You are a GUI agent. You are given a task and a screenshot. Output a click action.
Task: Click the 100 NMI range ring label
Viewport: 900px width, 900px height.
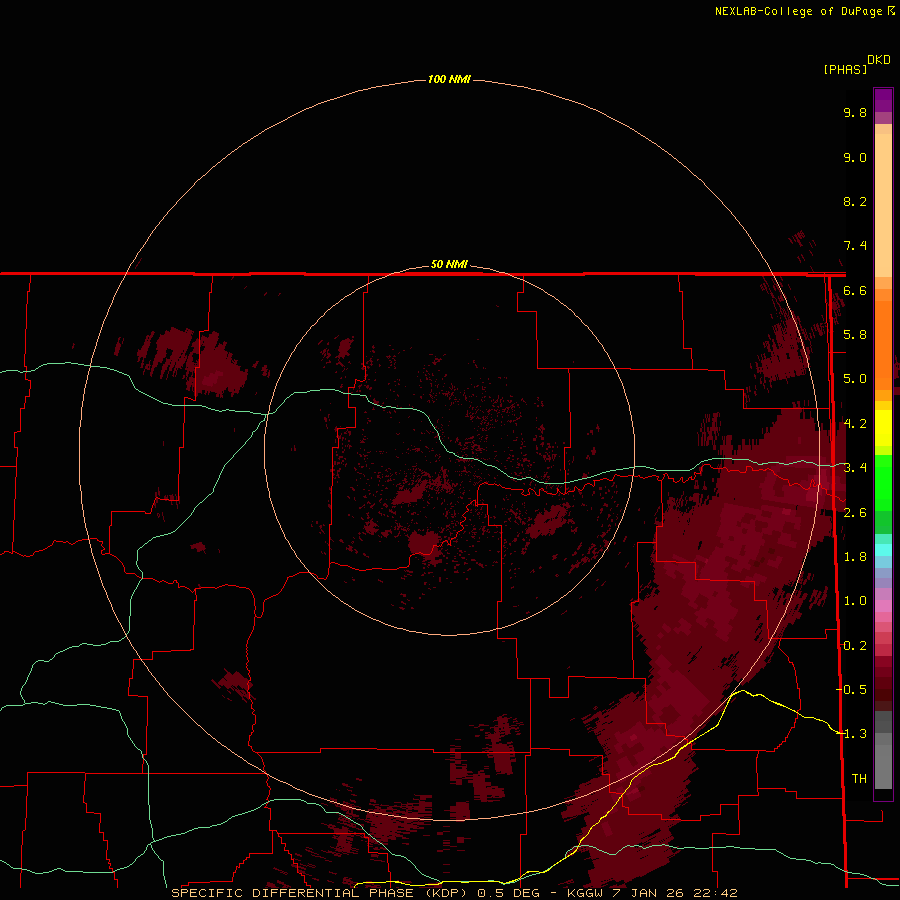(449, 79)
